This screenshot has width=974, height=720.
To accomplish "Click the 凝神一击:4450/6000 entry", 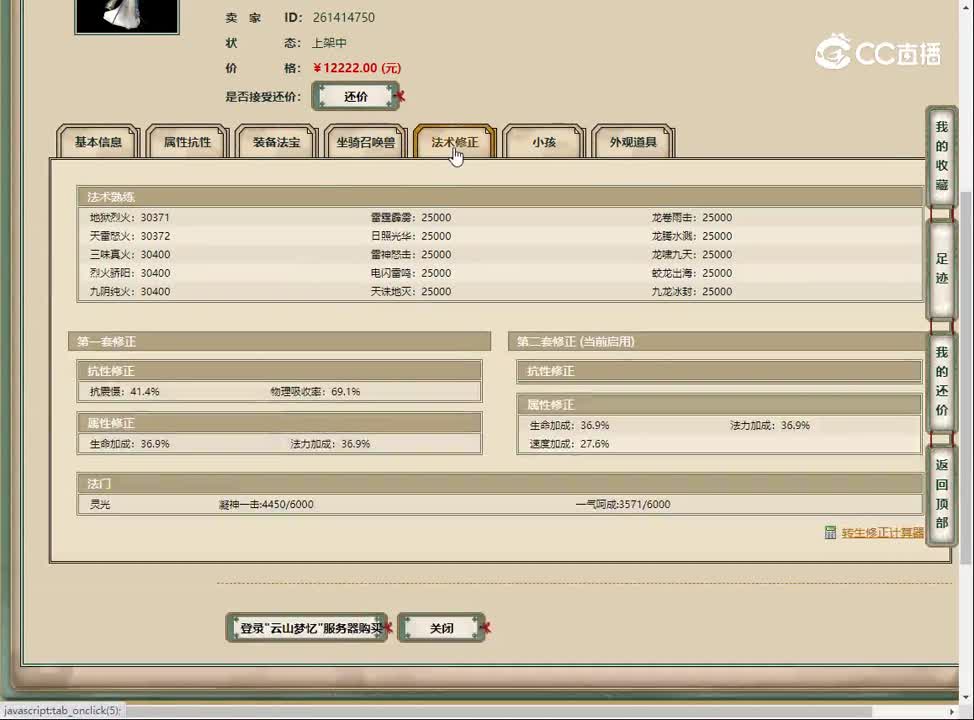I will (x=266, y=504).
